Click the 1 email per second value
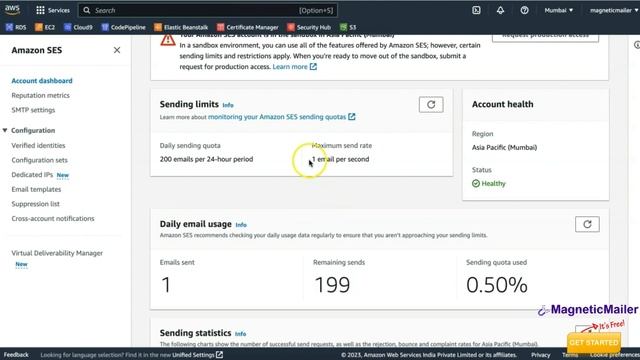This screenshot has height=360, width=640. pos(340,159)
